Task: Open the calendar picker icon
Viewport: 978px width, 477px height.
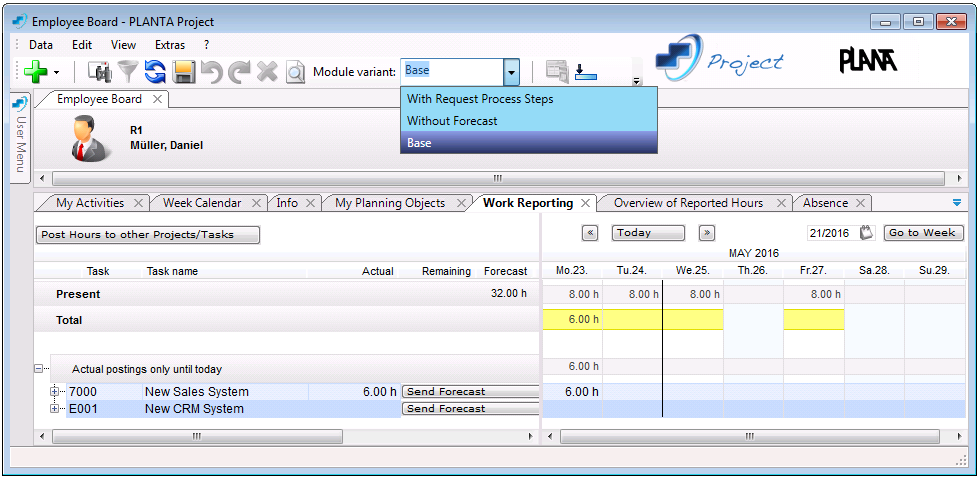Action: point(868,233)
